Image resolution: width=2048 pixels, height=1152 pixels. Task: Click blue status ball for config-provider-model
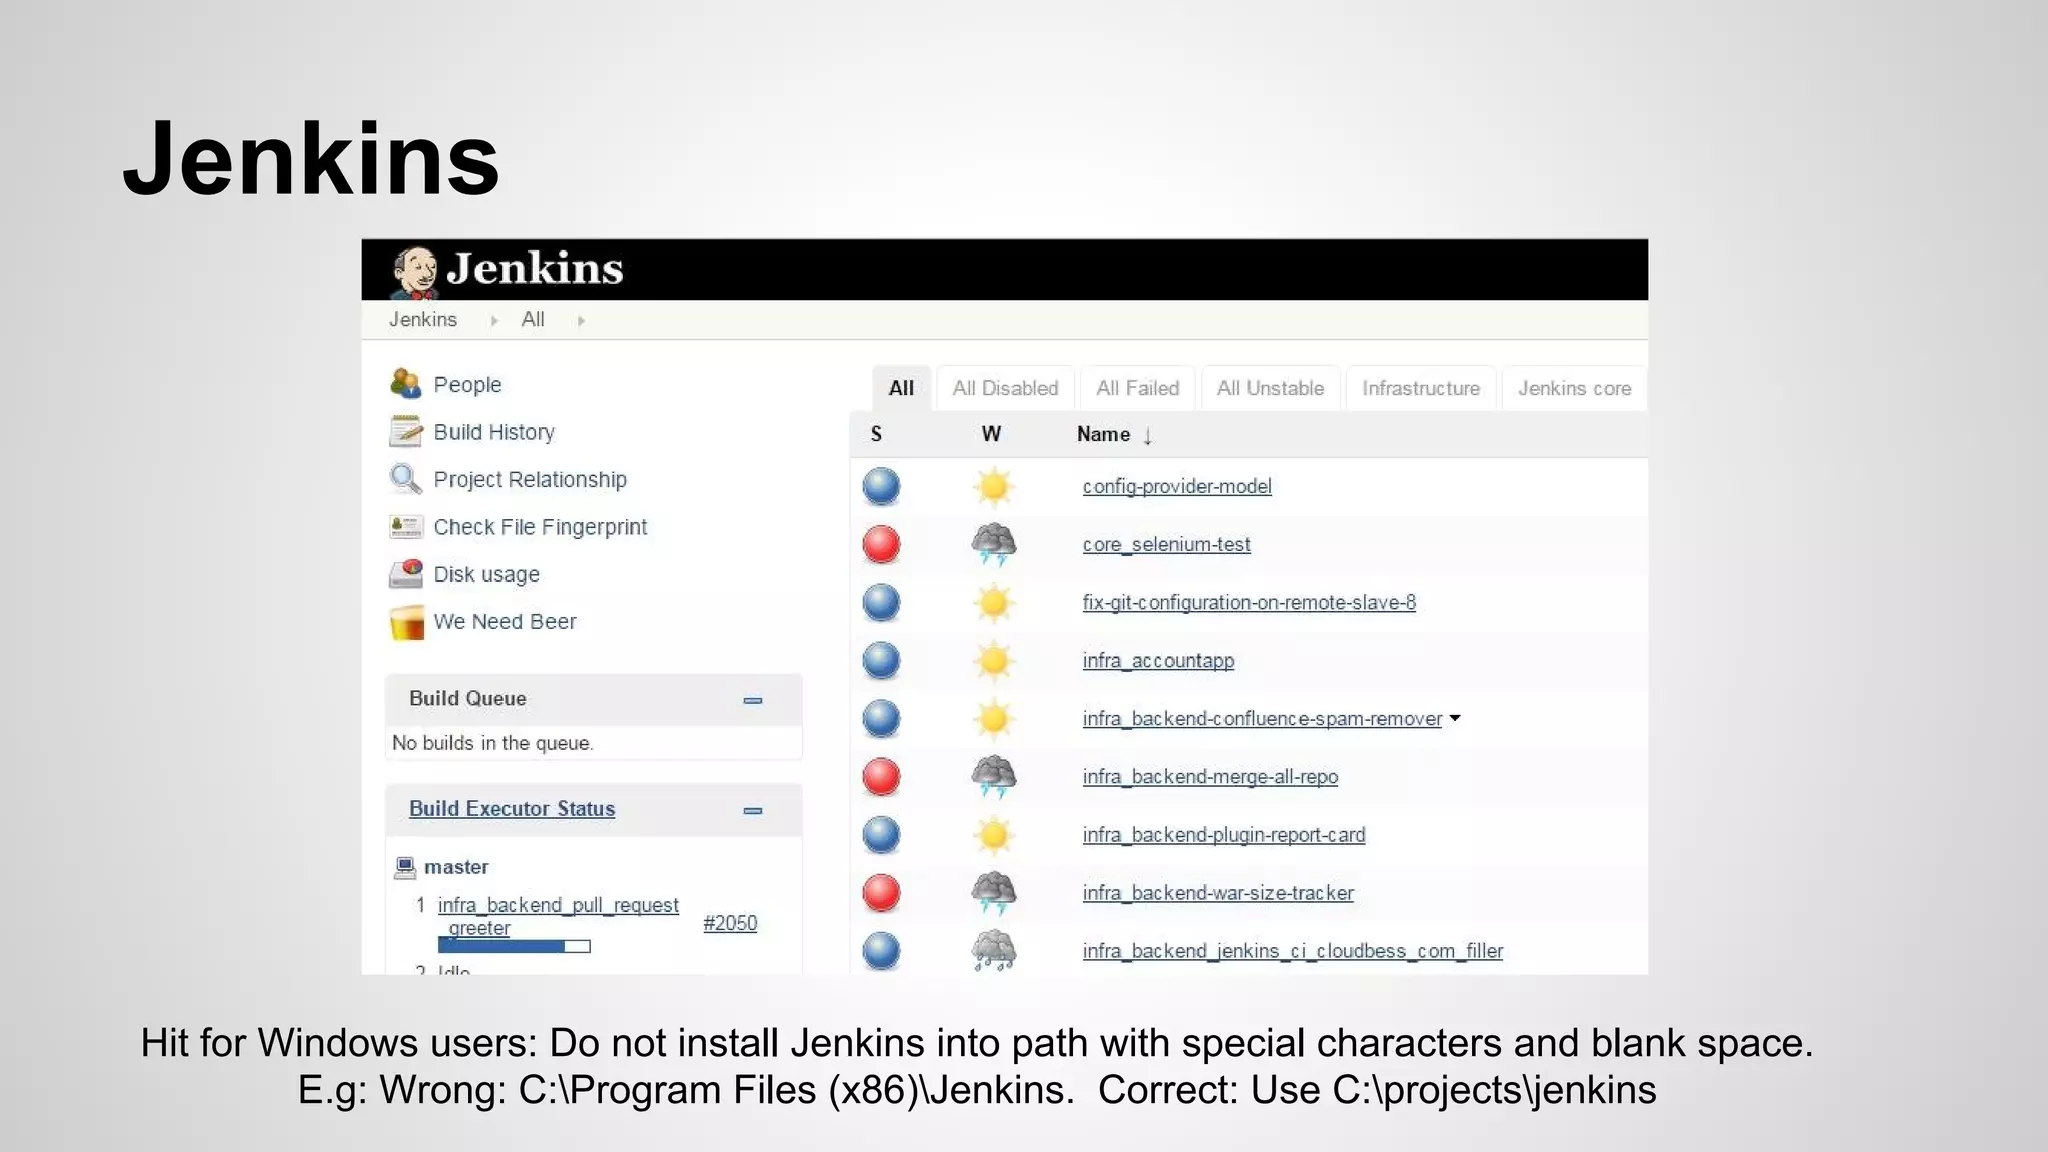[881, 487]
